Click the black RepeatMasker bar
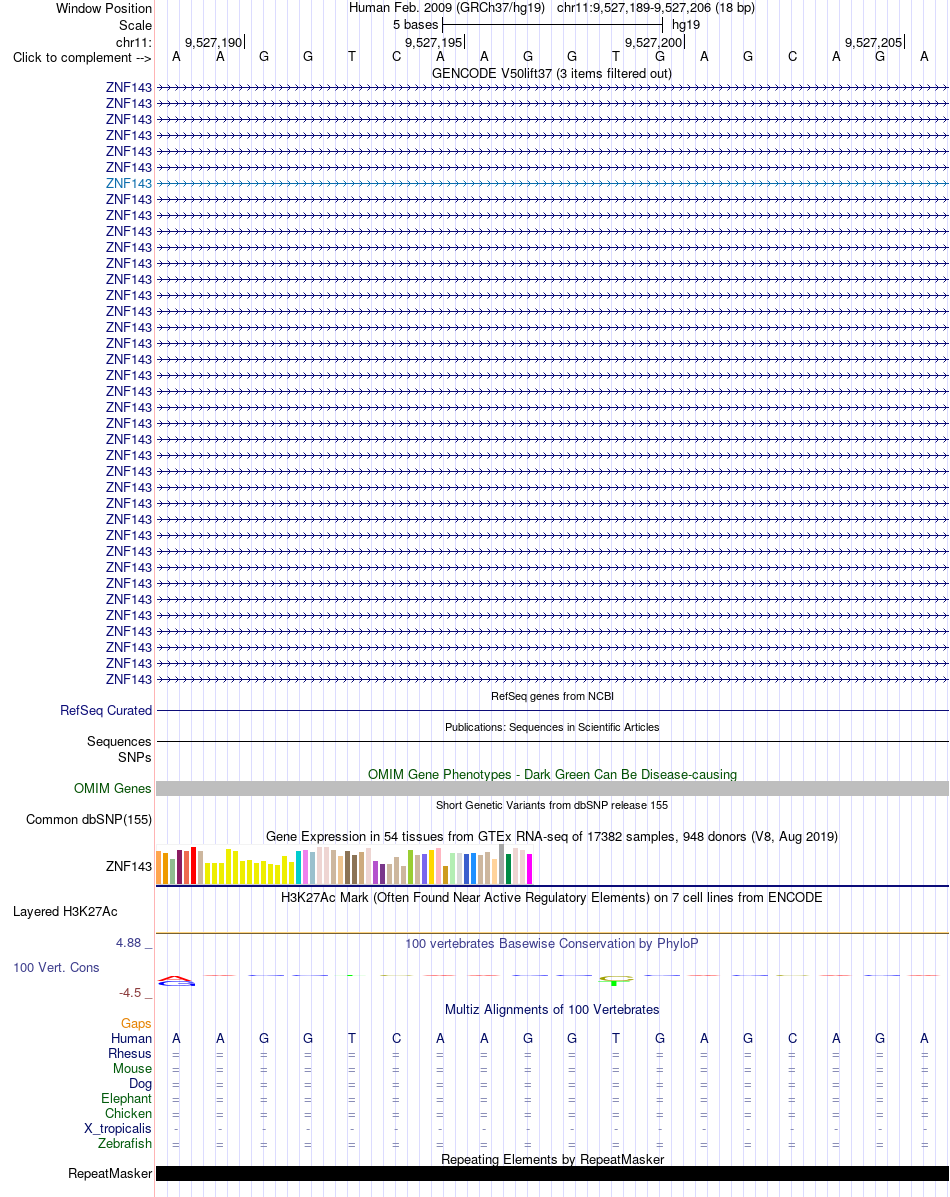 tap(552, 1173)
